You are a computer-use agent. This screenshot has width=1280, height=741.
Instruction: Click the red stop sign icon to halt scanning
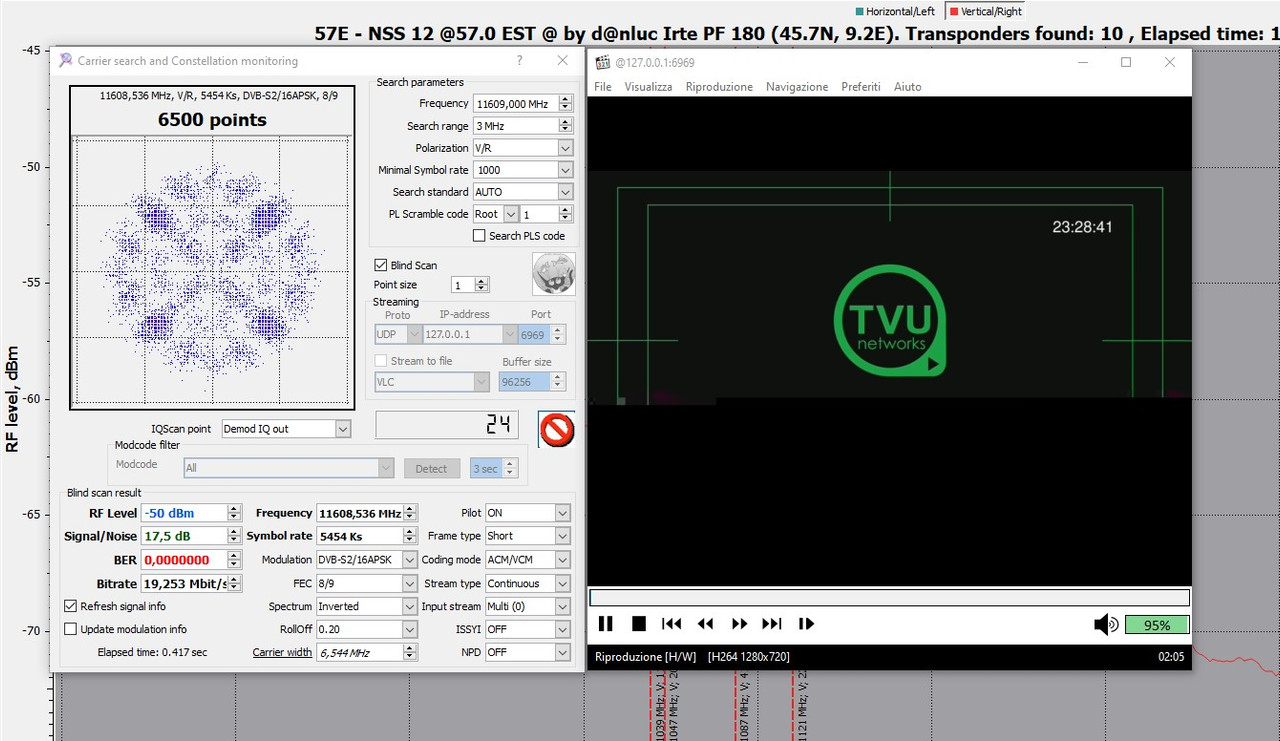(x=556, y=430)
